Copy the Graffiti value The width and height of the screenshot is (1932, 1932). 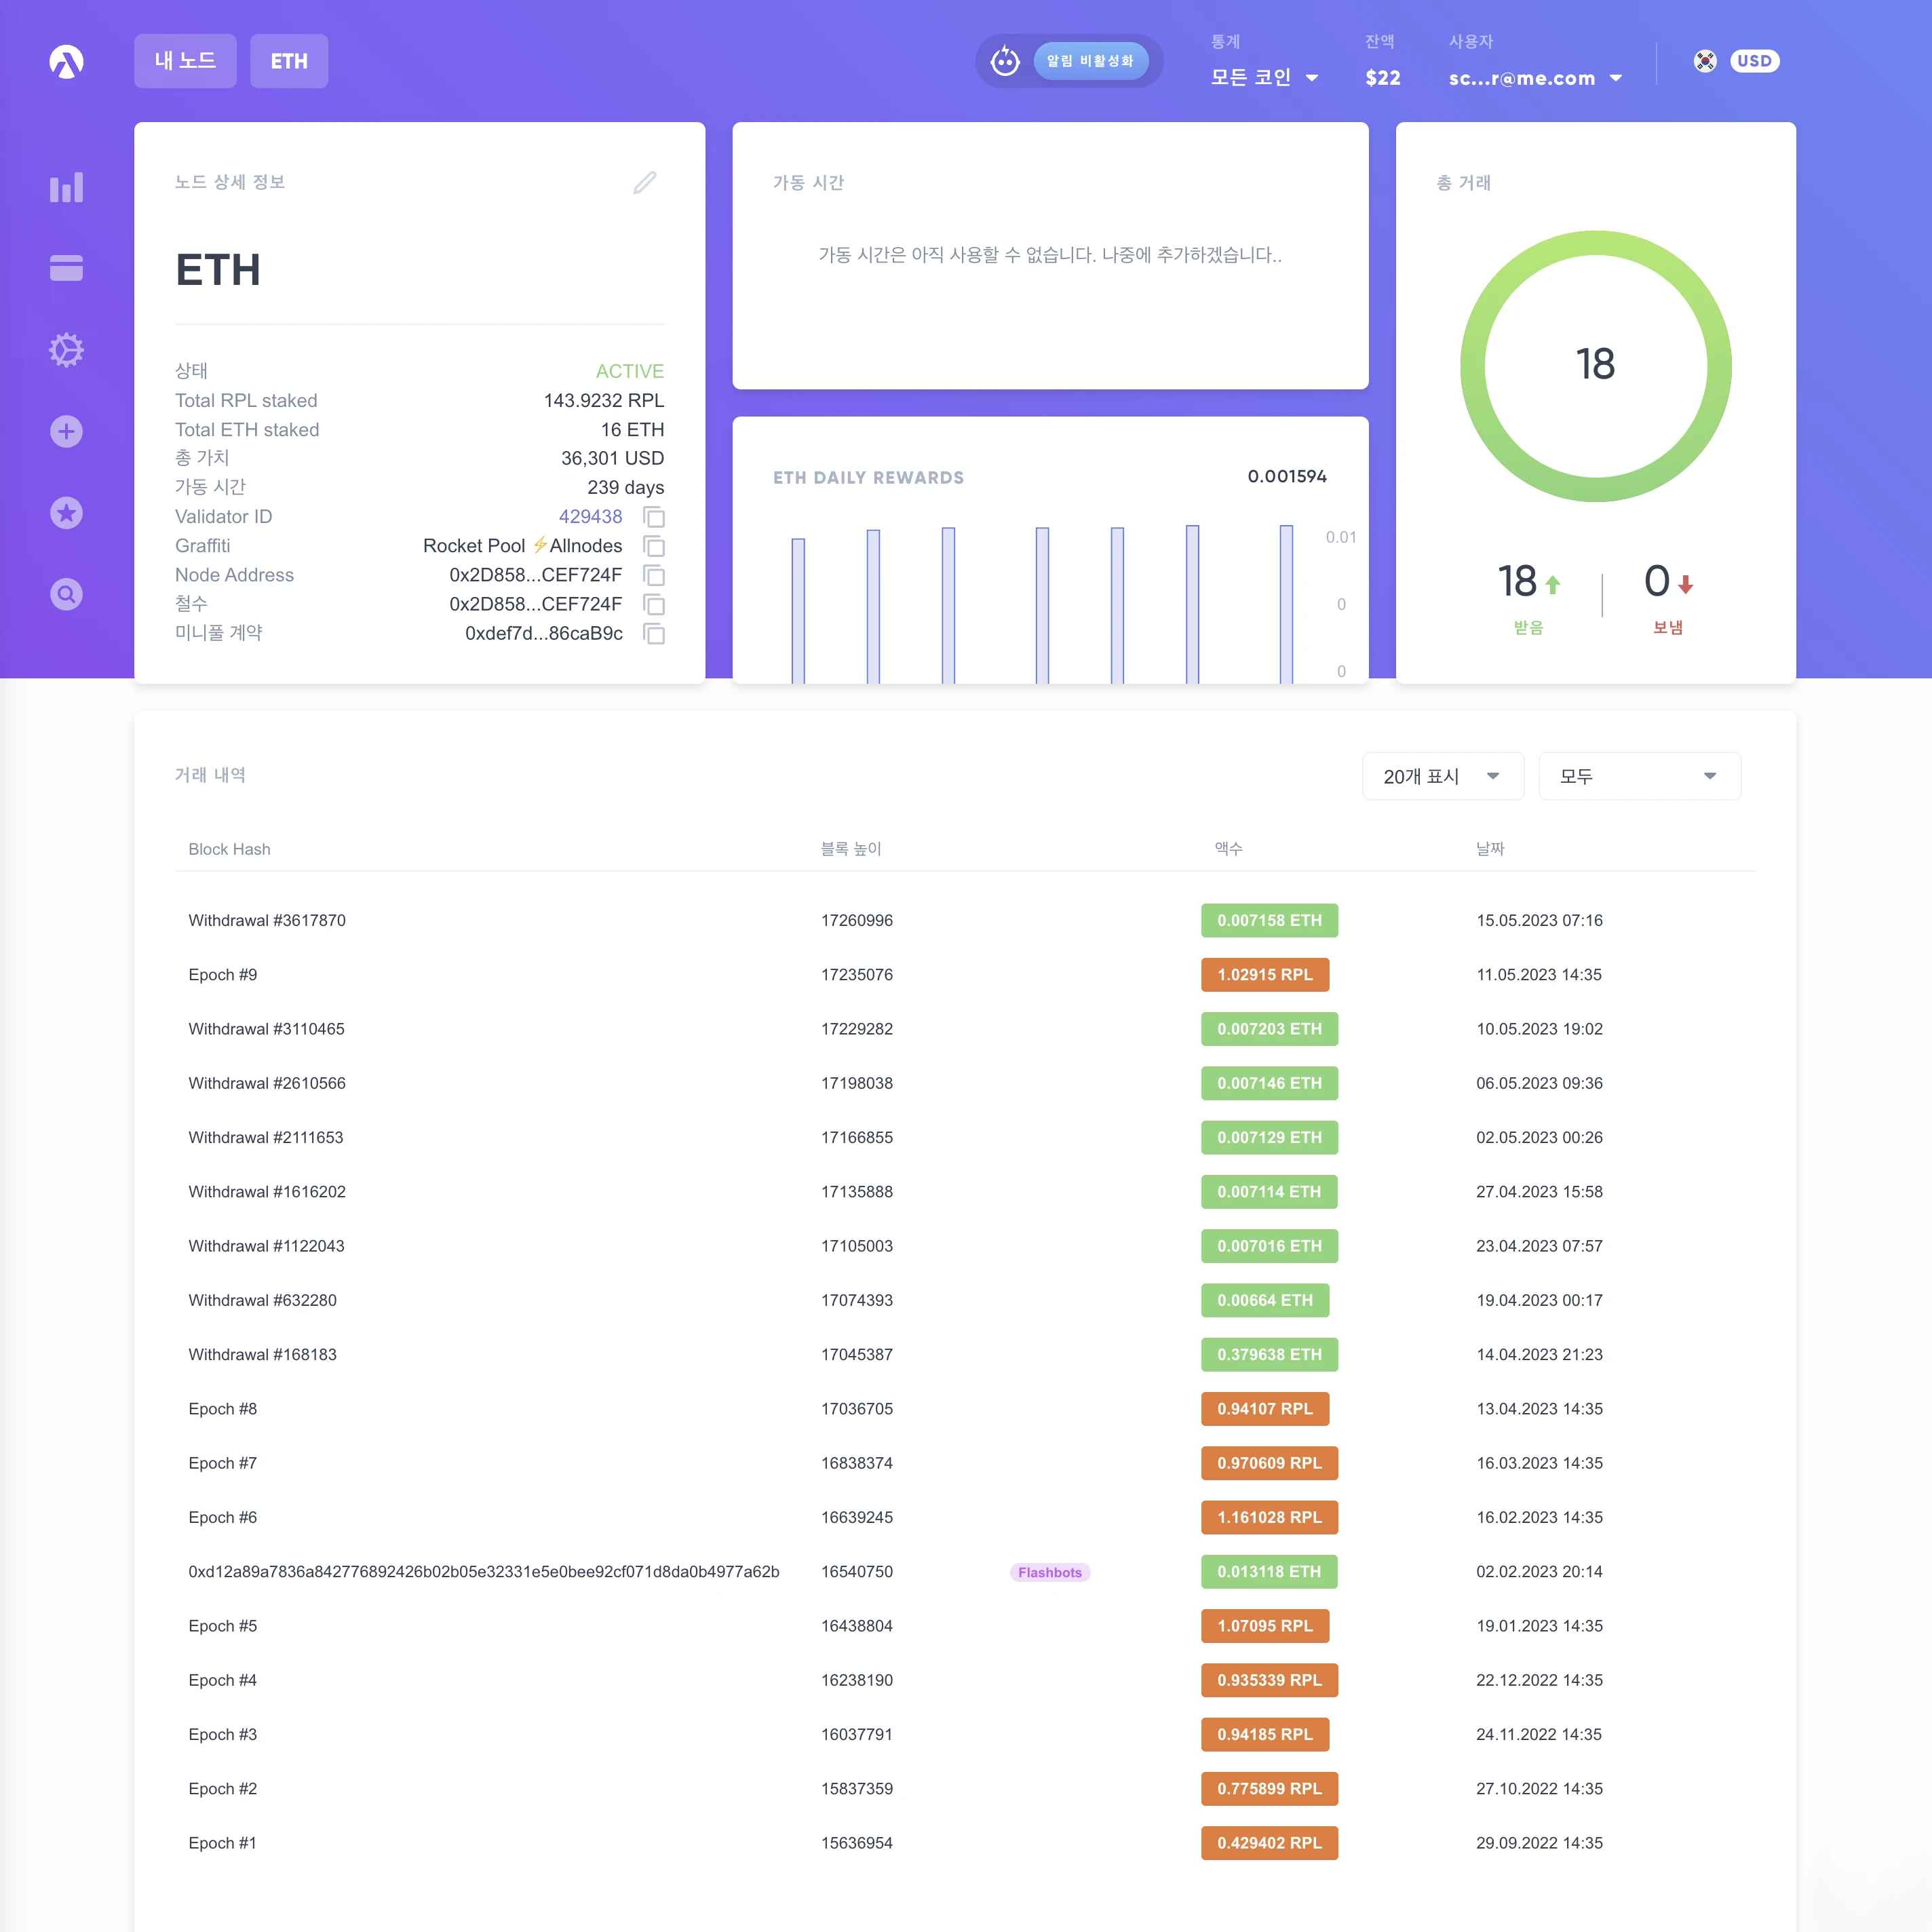[654, 546]
